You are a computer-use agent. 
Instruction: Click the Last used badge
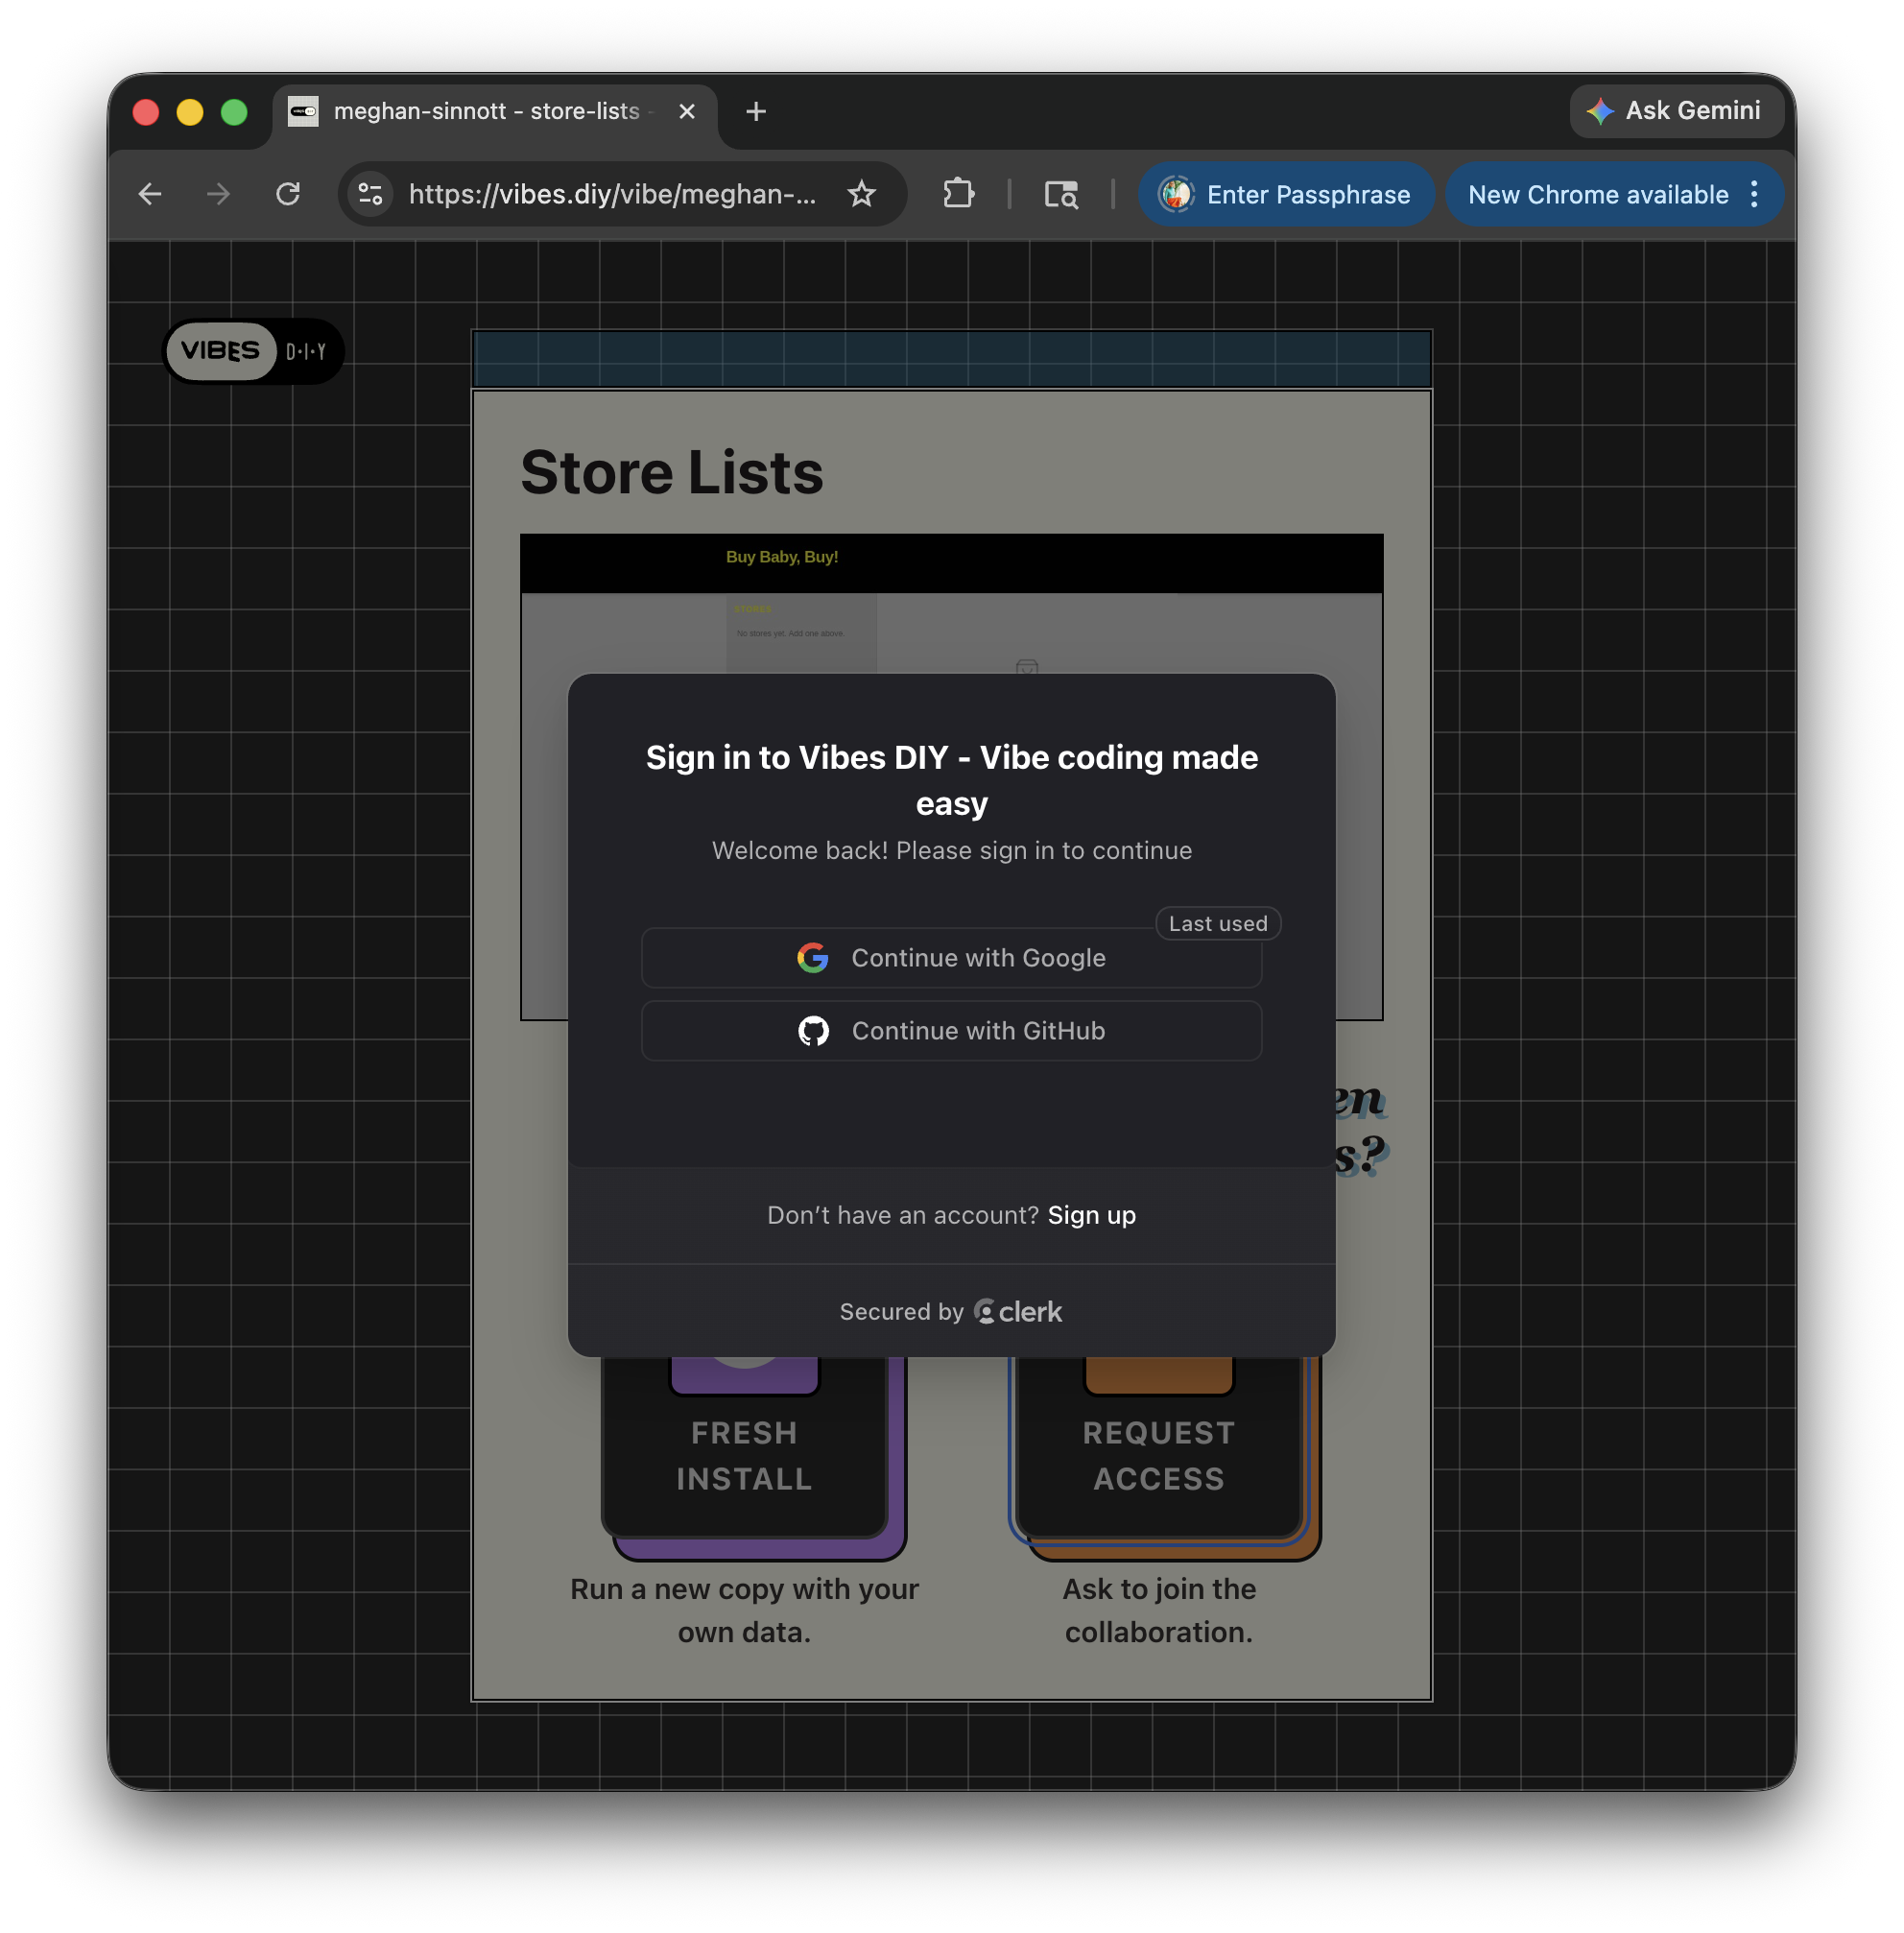[x=1218, y=924]
